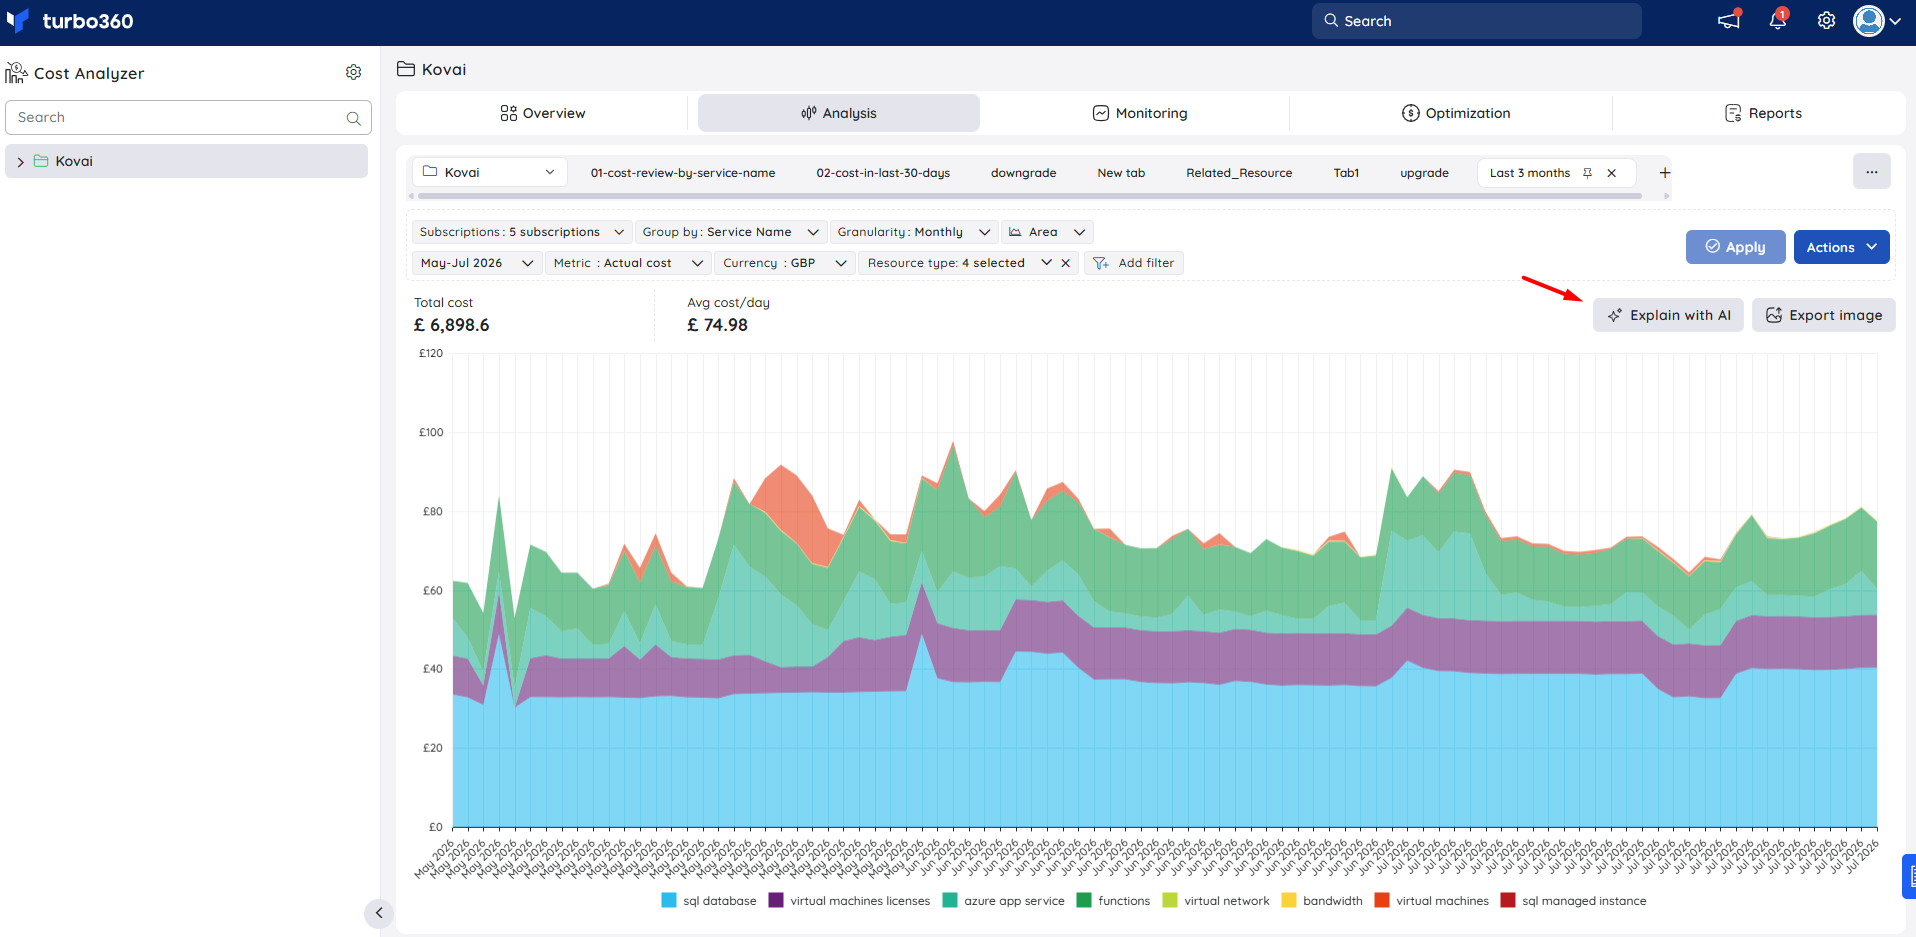The height and width of the screenshot is (937, 1916).
Task: Open the Tab1 view tab
Action: point(1346,173)
